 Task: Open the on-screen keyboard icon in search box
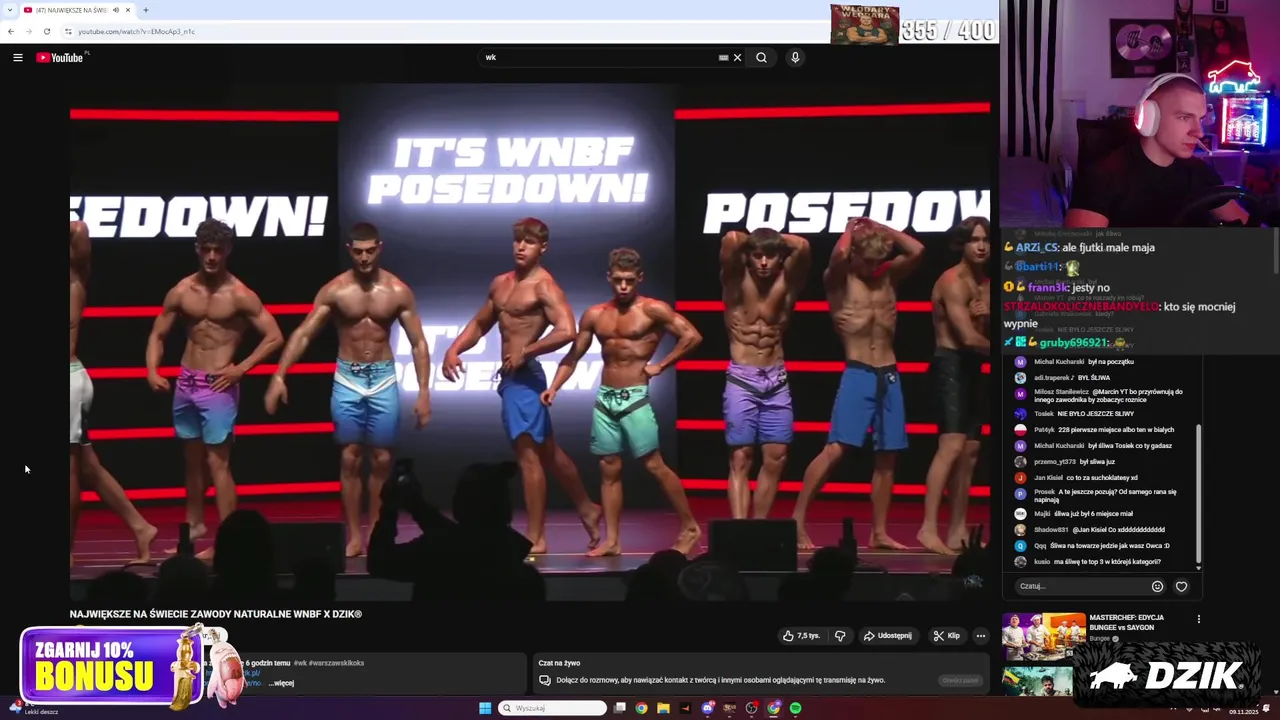[723, 58]
